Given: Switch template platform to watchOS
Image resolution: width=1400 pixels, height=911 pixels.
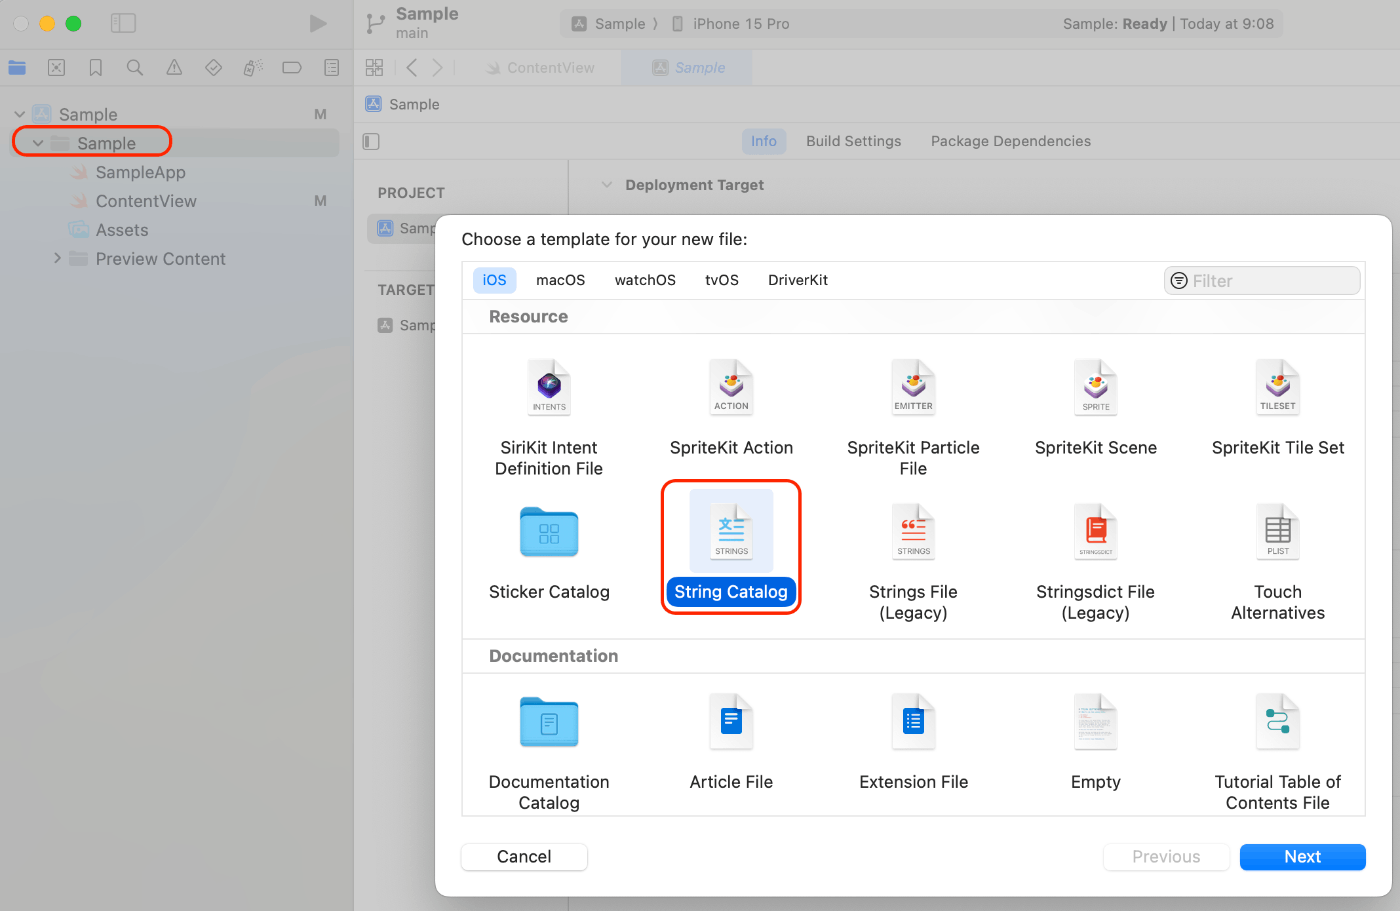Looking at the screenshot, I should click(645, 280).
